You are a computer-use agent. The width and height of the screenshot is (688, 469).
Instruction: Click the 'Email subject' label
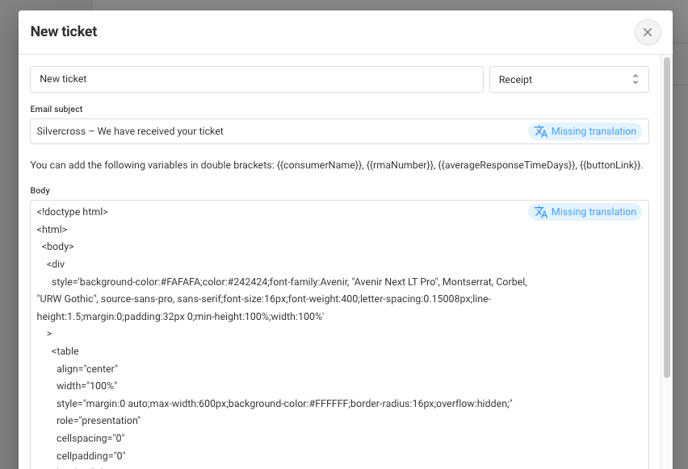(56, 109)
